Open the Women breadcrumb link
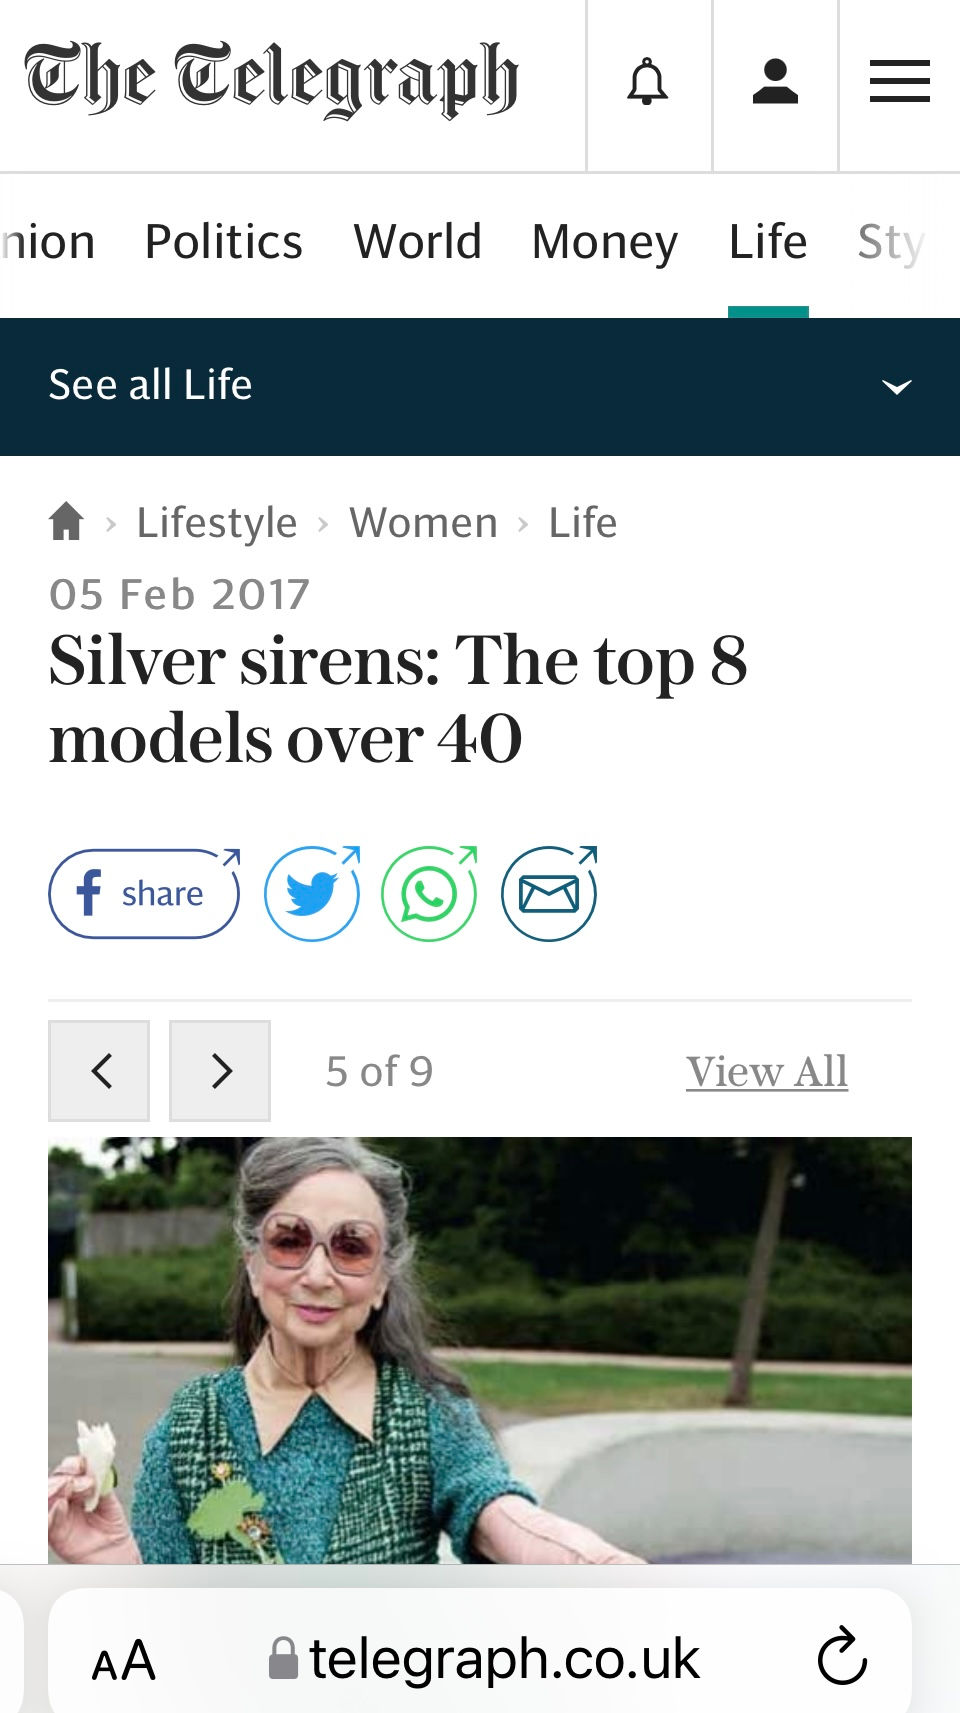The height and width of the screenshot is (1713, 960). point(423,522)
